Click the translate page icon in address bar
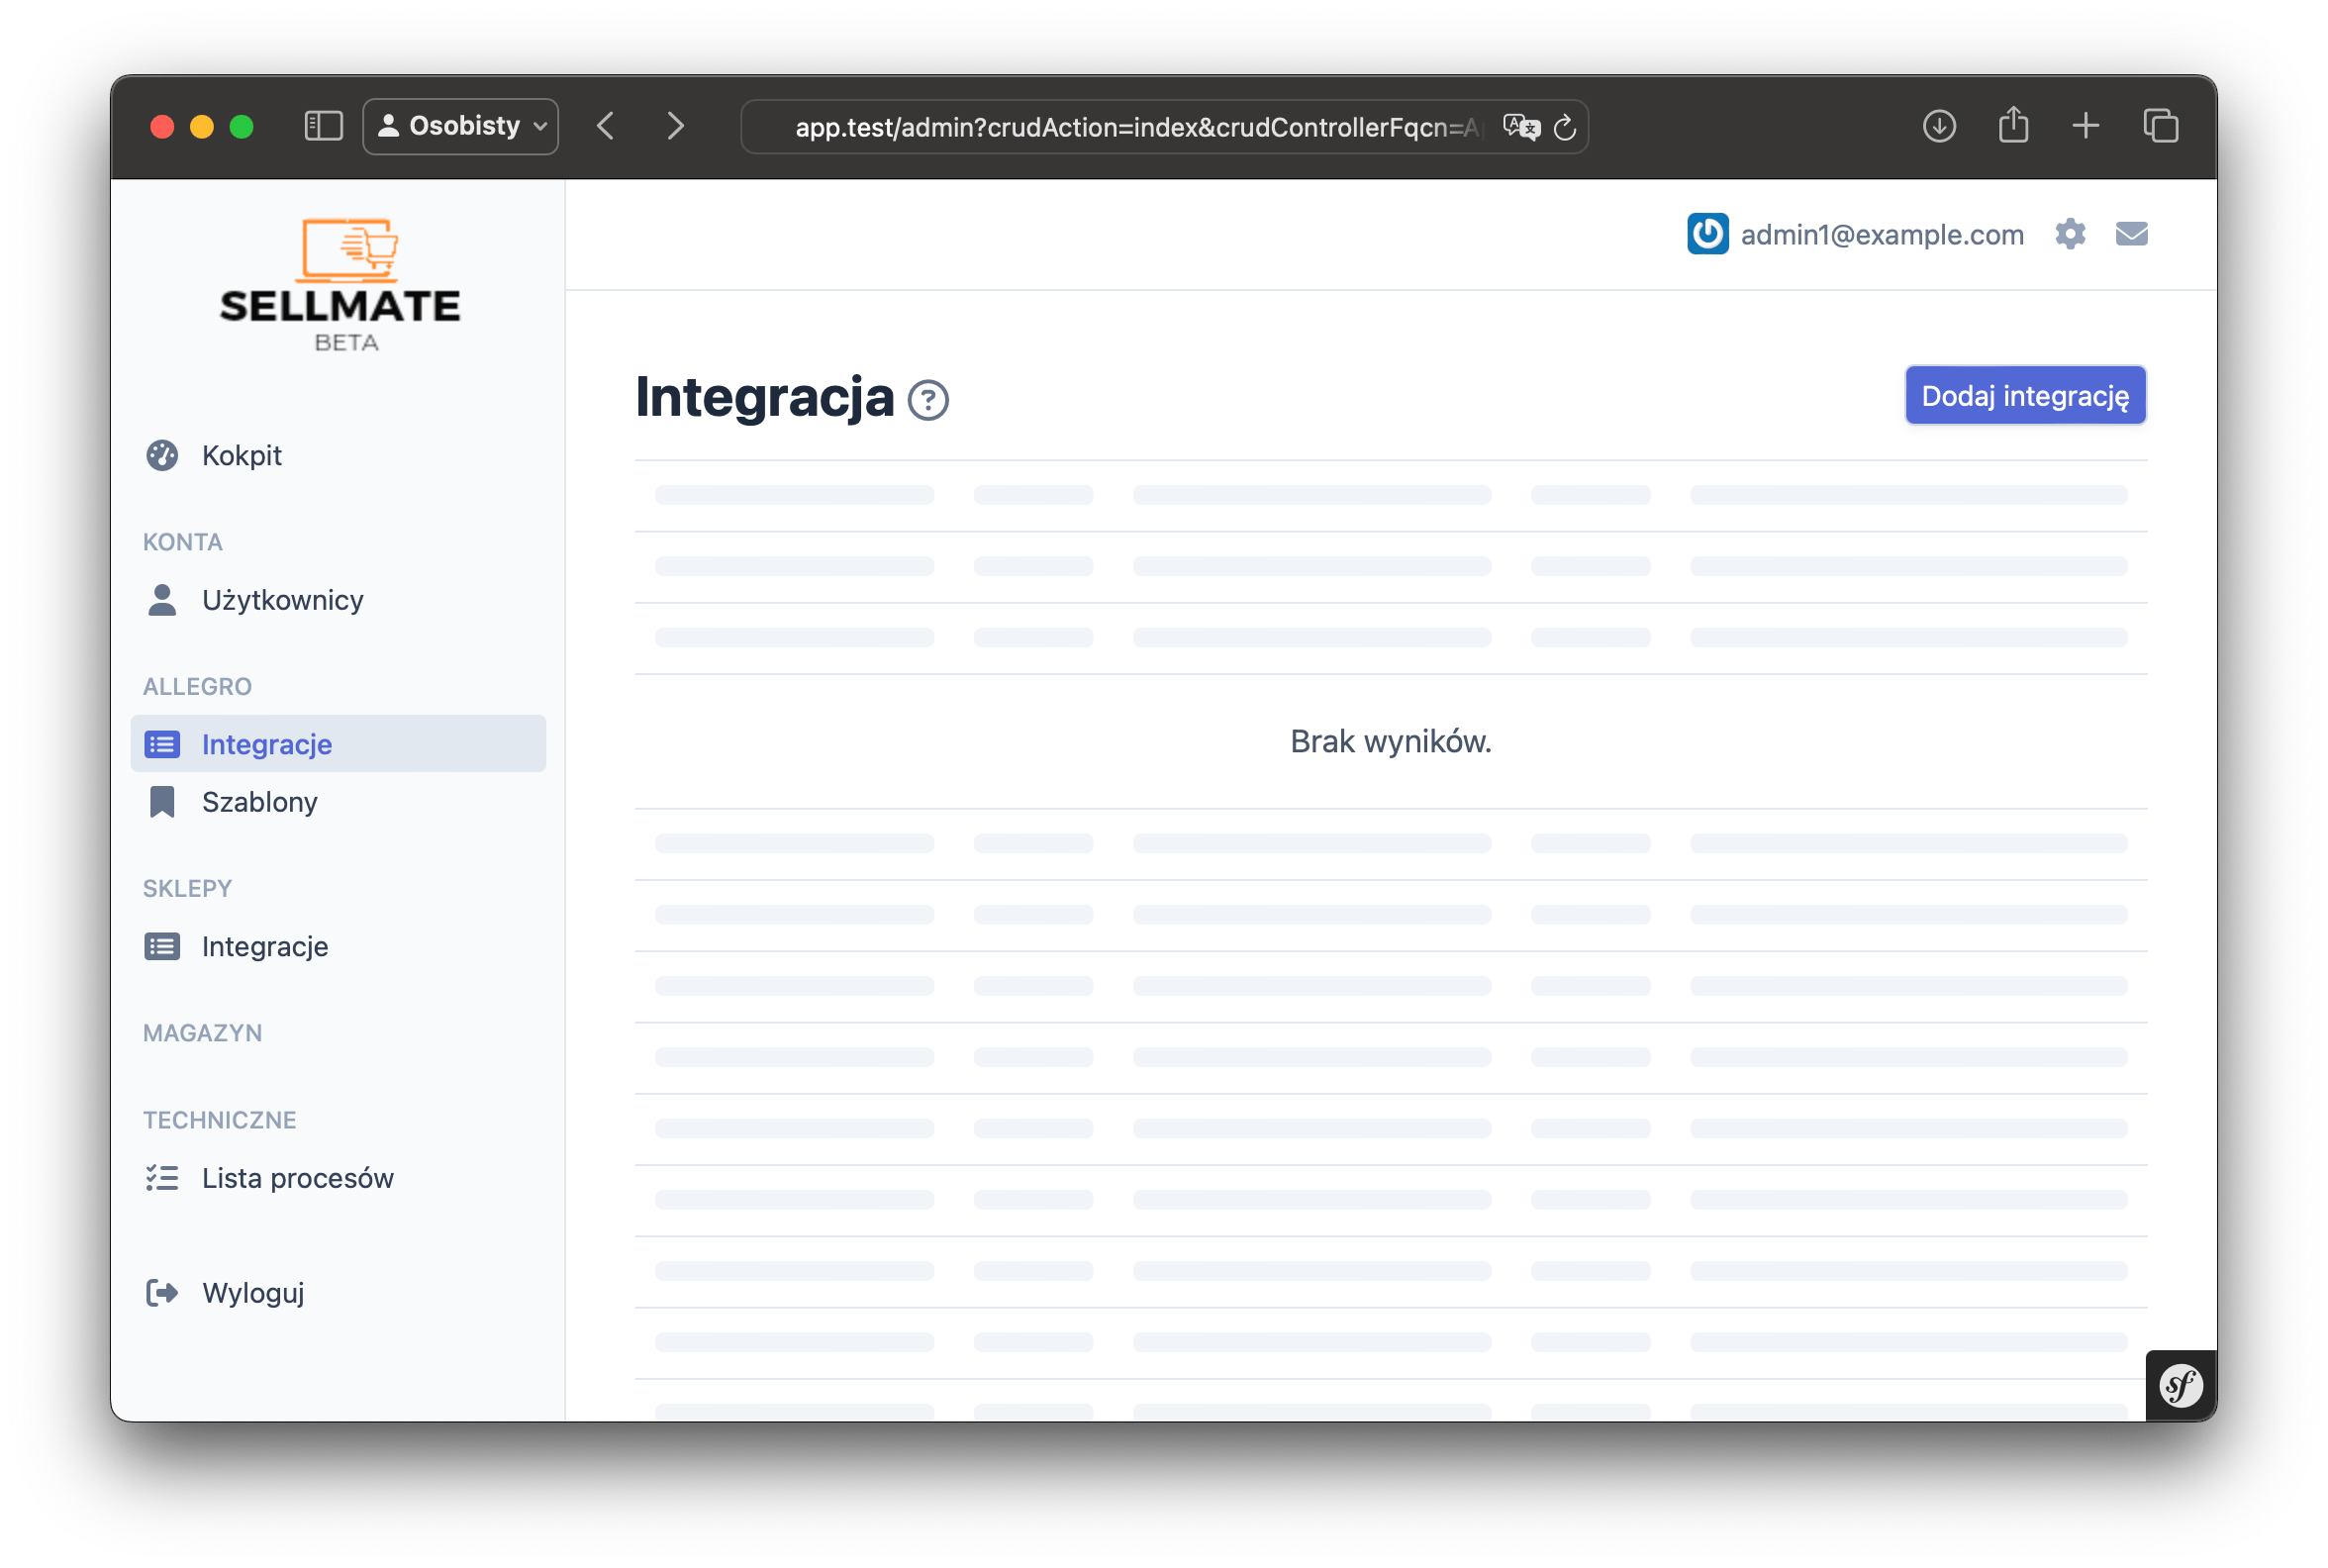 tap(1521, 127)
